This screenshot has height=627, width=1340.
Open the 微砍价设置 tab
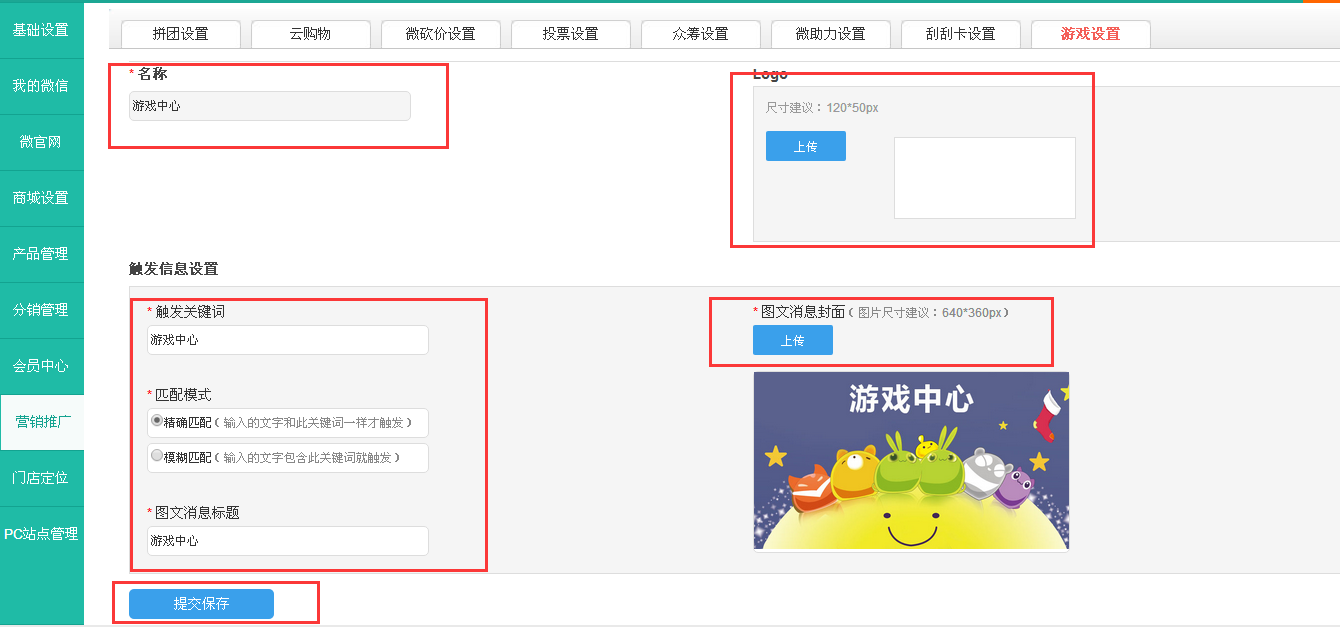(441, 34)
